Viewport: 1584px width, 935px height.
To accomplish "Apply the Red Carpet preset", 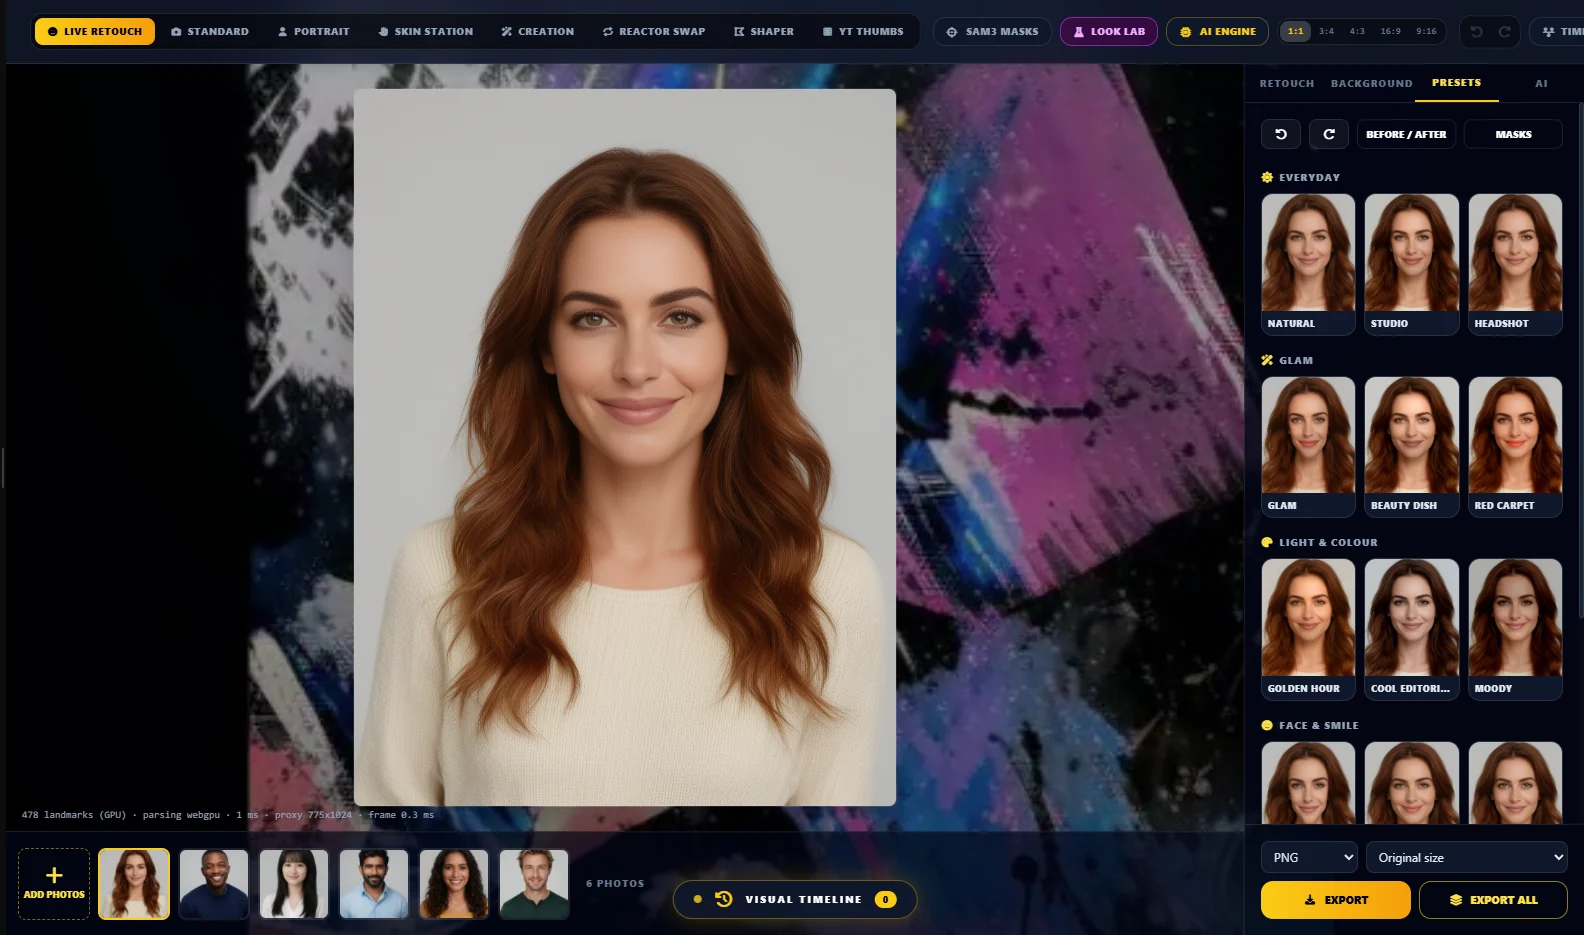I will (1515, 446).
